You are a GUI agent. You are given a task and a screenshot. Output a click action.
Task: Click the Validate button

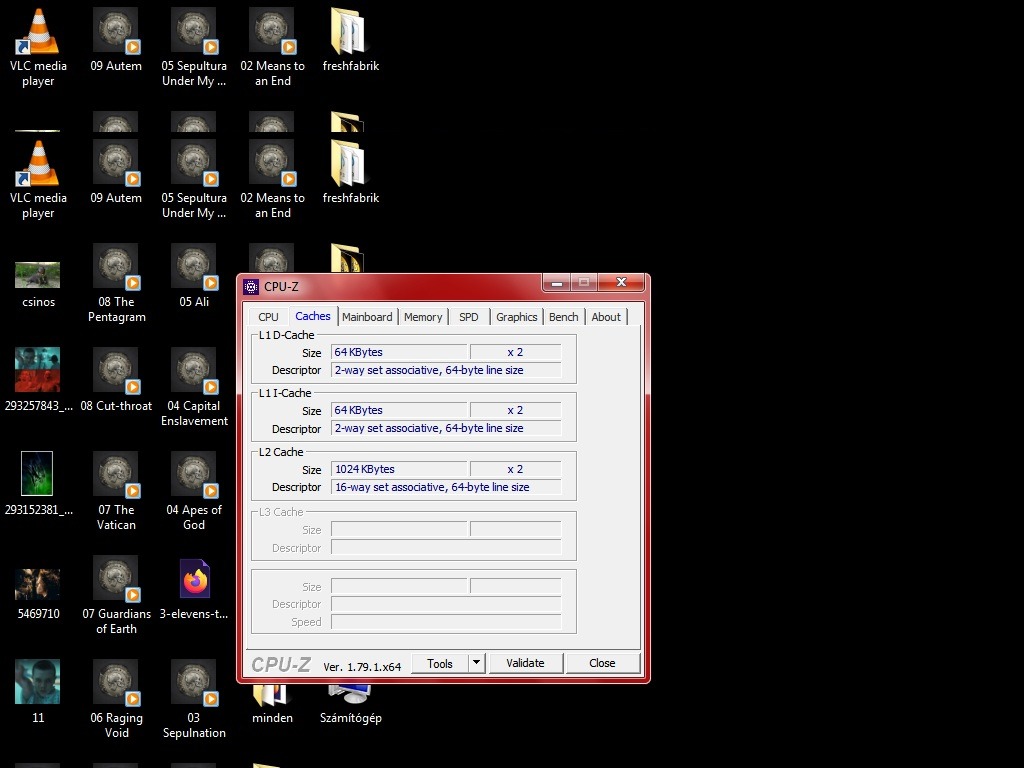tap(525, 664)
